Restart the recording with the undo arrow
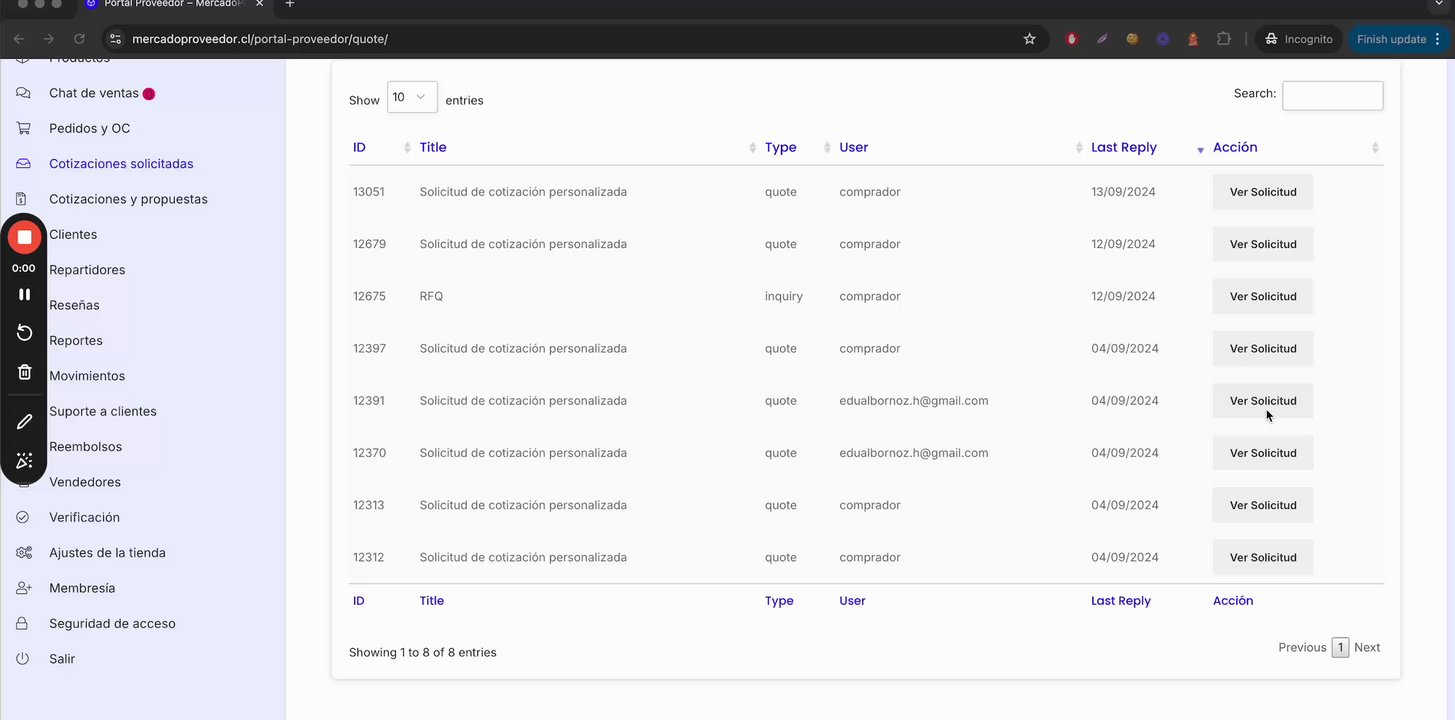This screenshot has width=1455, height=720. pyautogui.click(x=24, y=333)
